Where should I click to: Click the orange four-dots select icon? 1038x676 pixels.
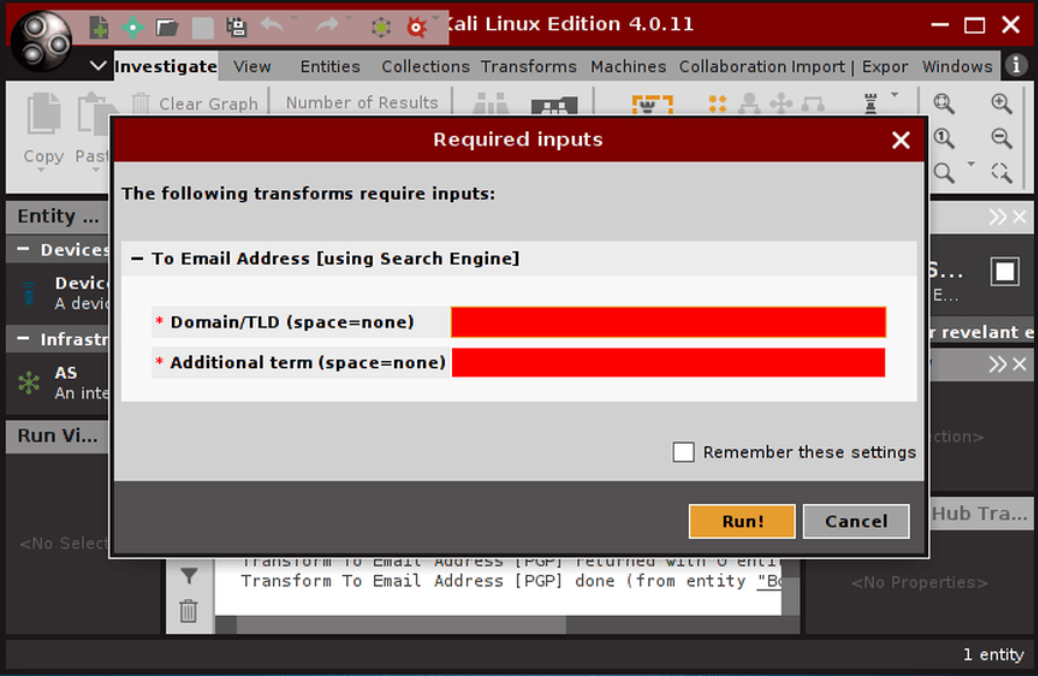tap(718, 104)
